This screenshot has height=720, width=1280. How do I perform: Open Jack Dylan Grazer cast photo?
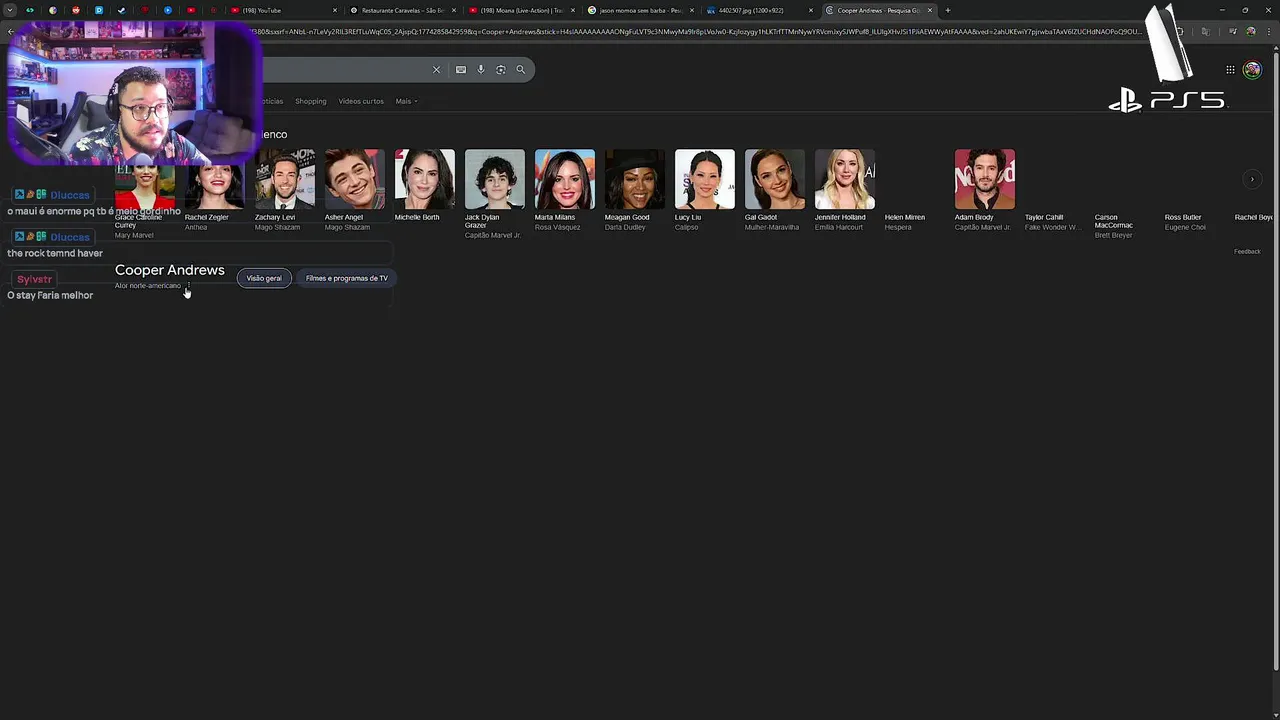click(x=495, y=179)
